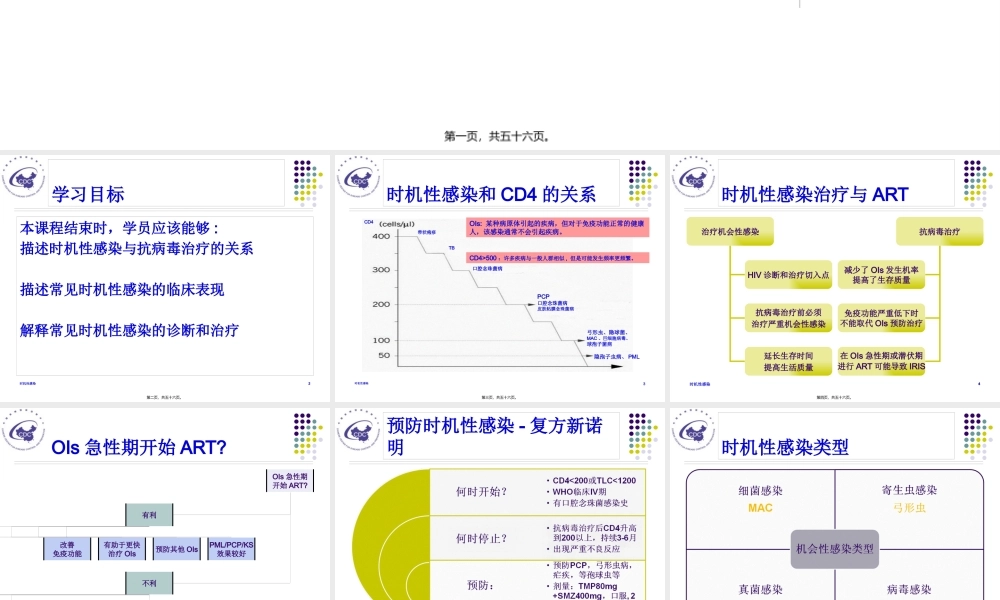The height and width of the screenshot is (600, 1000).
Task: Click the slide title 时机性感染类型
Action: tap(785, 447)
